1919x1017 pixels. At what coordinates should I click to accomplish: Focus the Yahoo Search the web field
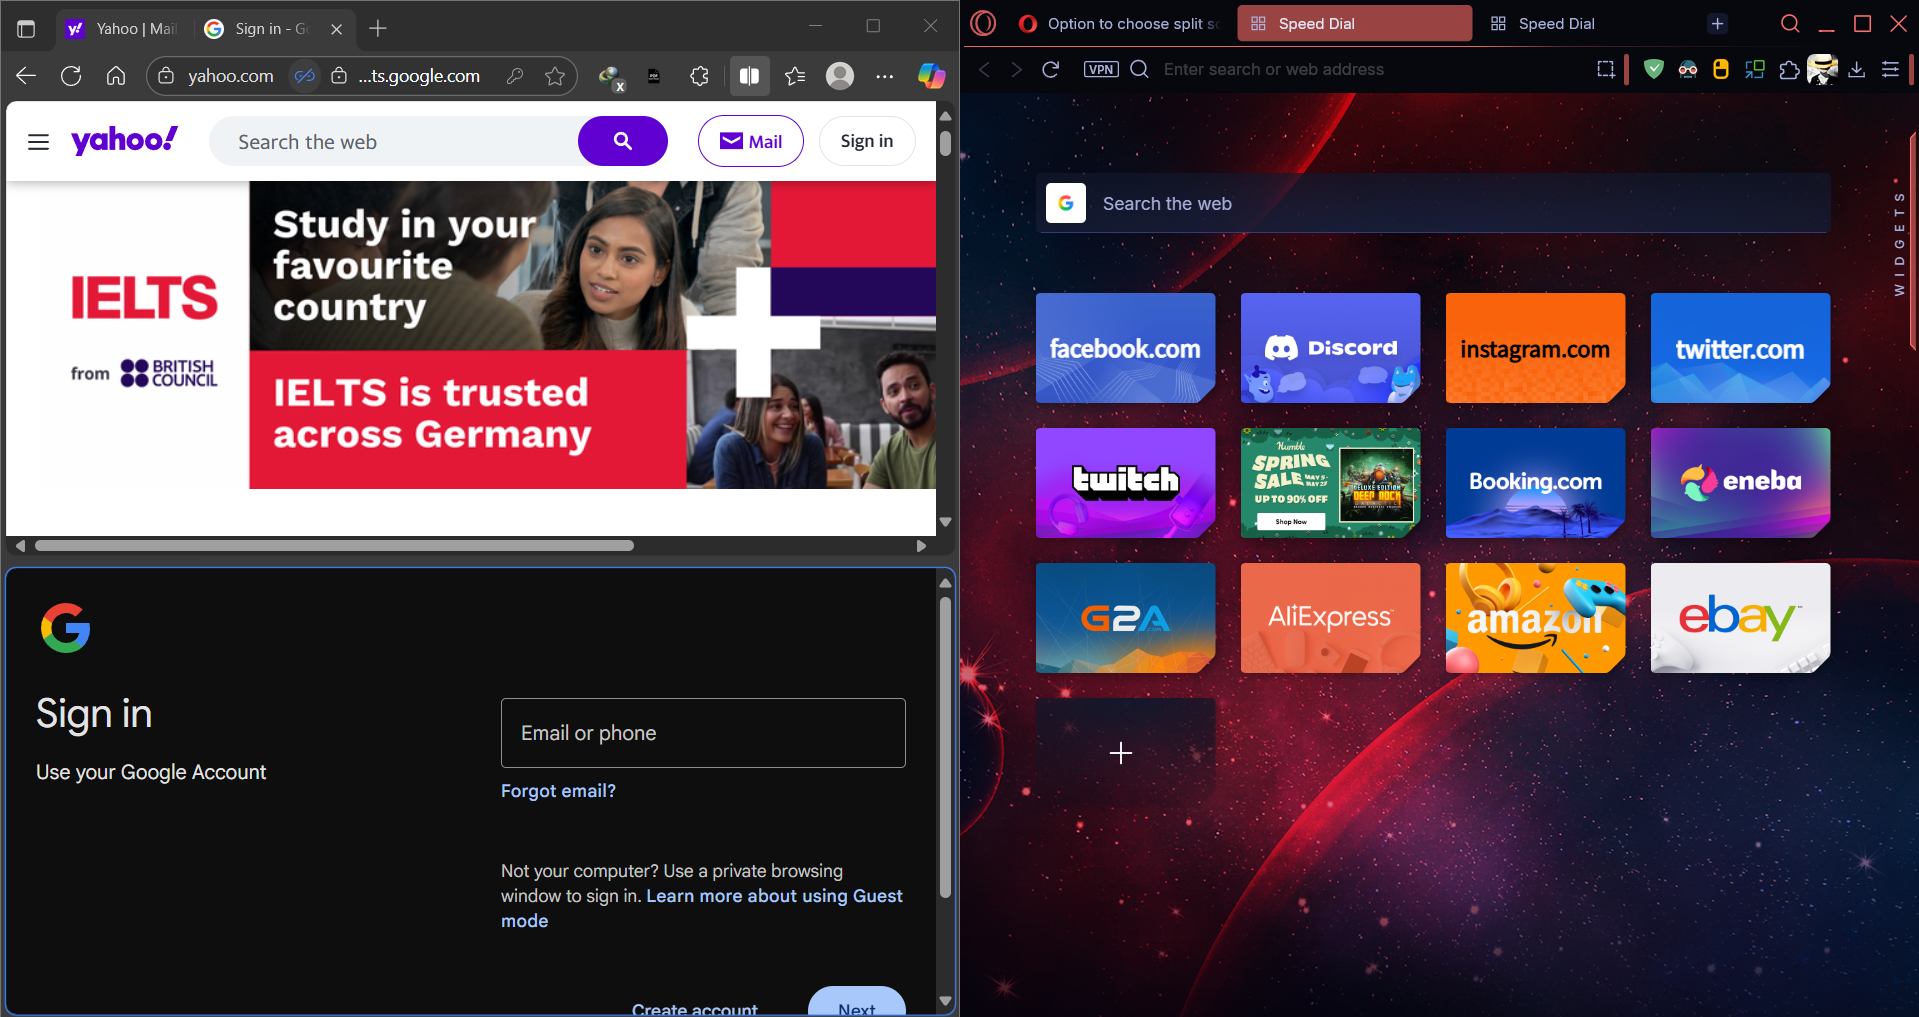click(395, 142)
